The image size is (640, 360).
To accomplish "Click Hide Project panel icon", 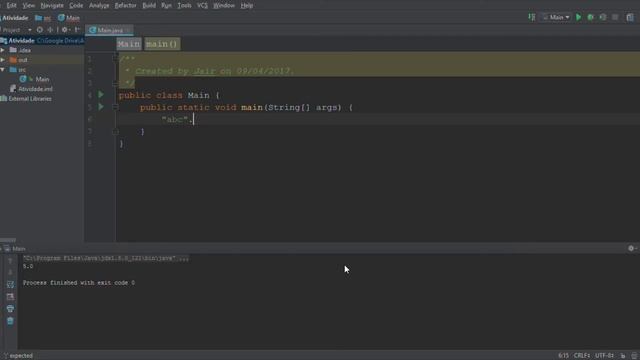I will click(x=77, y=30).
